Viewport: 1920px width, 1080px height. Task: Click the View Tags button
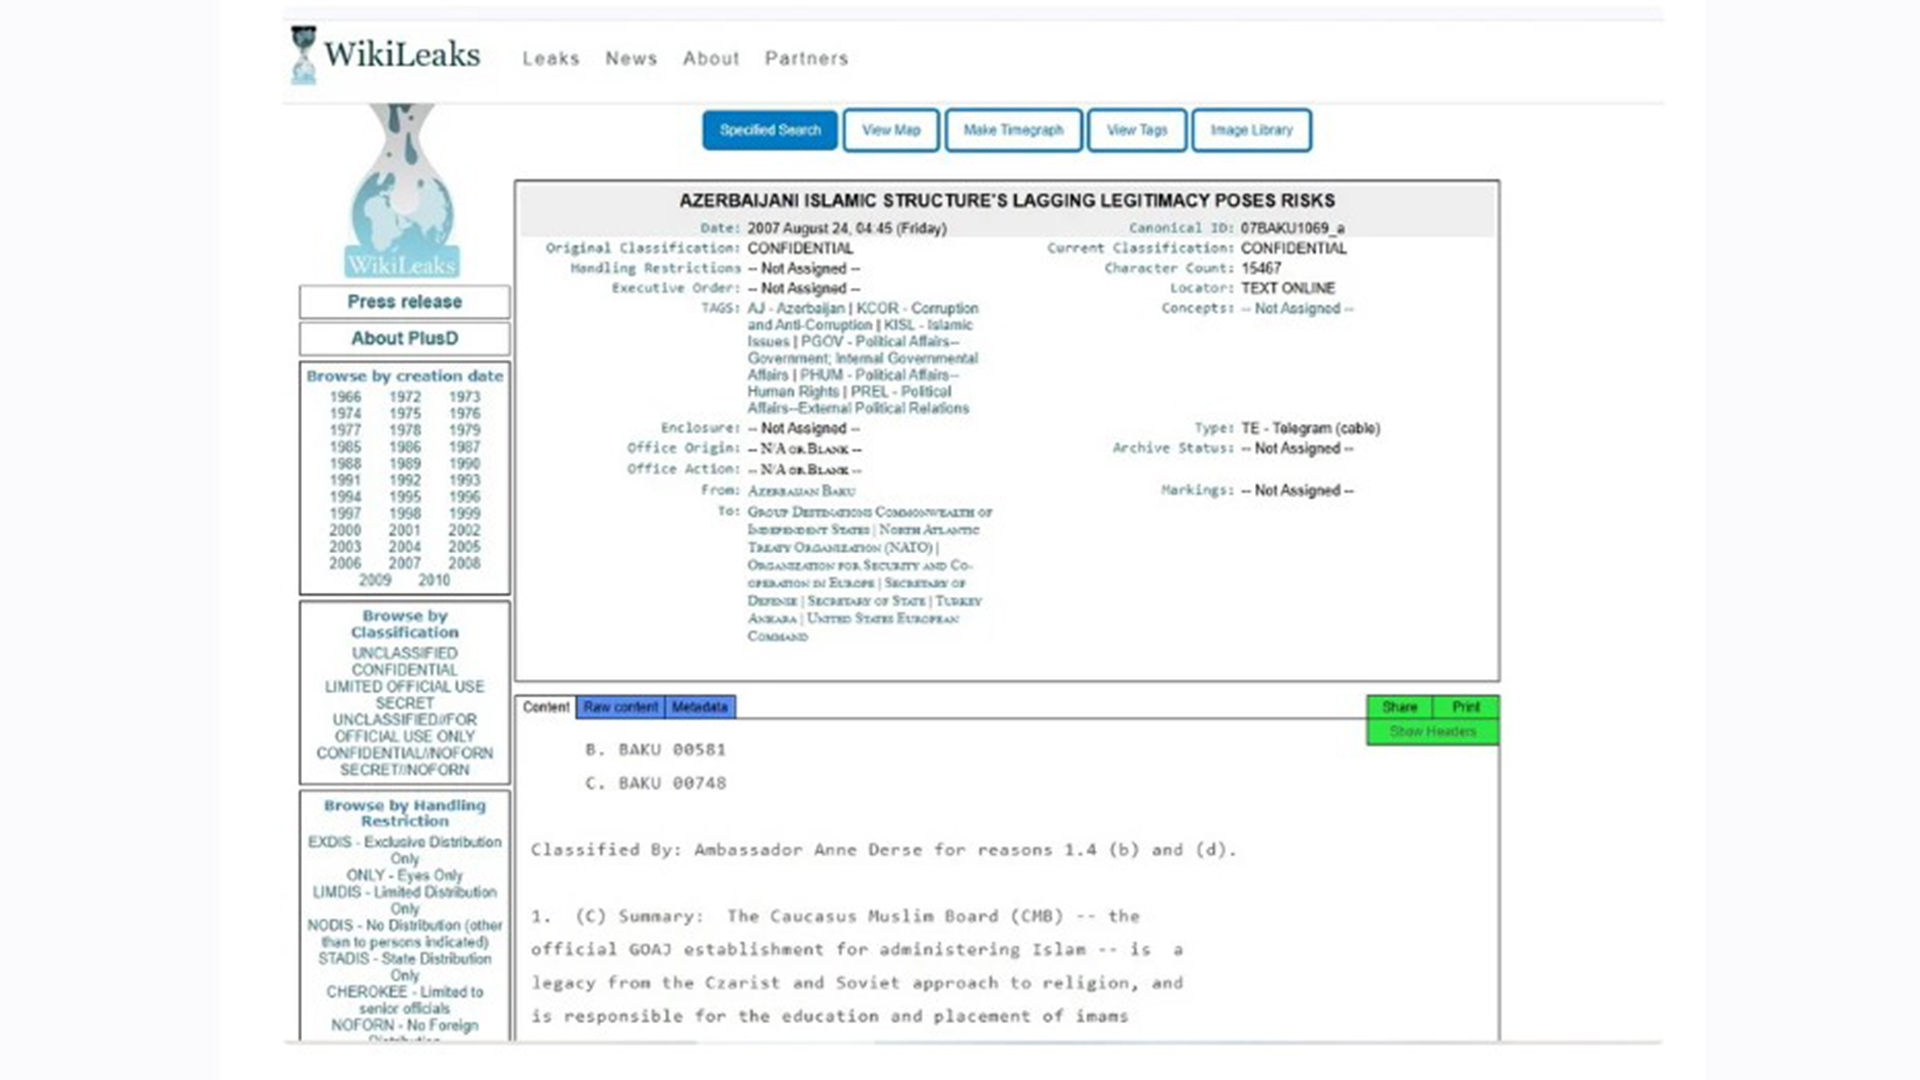point(1137,130)
